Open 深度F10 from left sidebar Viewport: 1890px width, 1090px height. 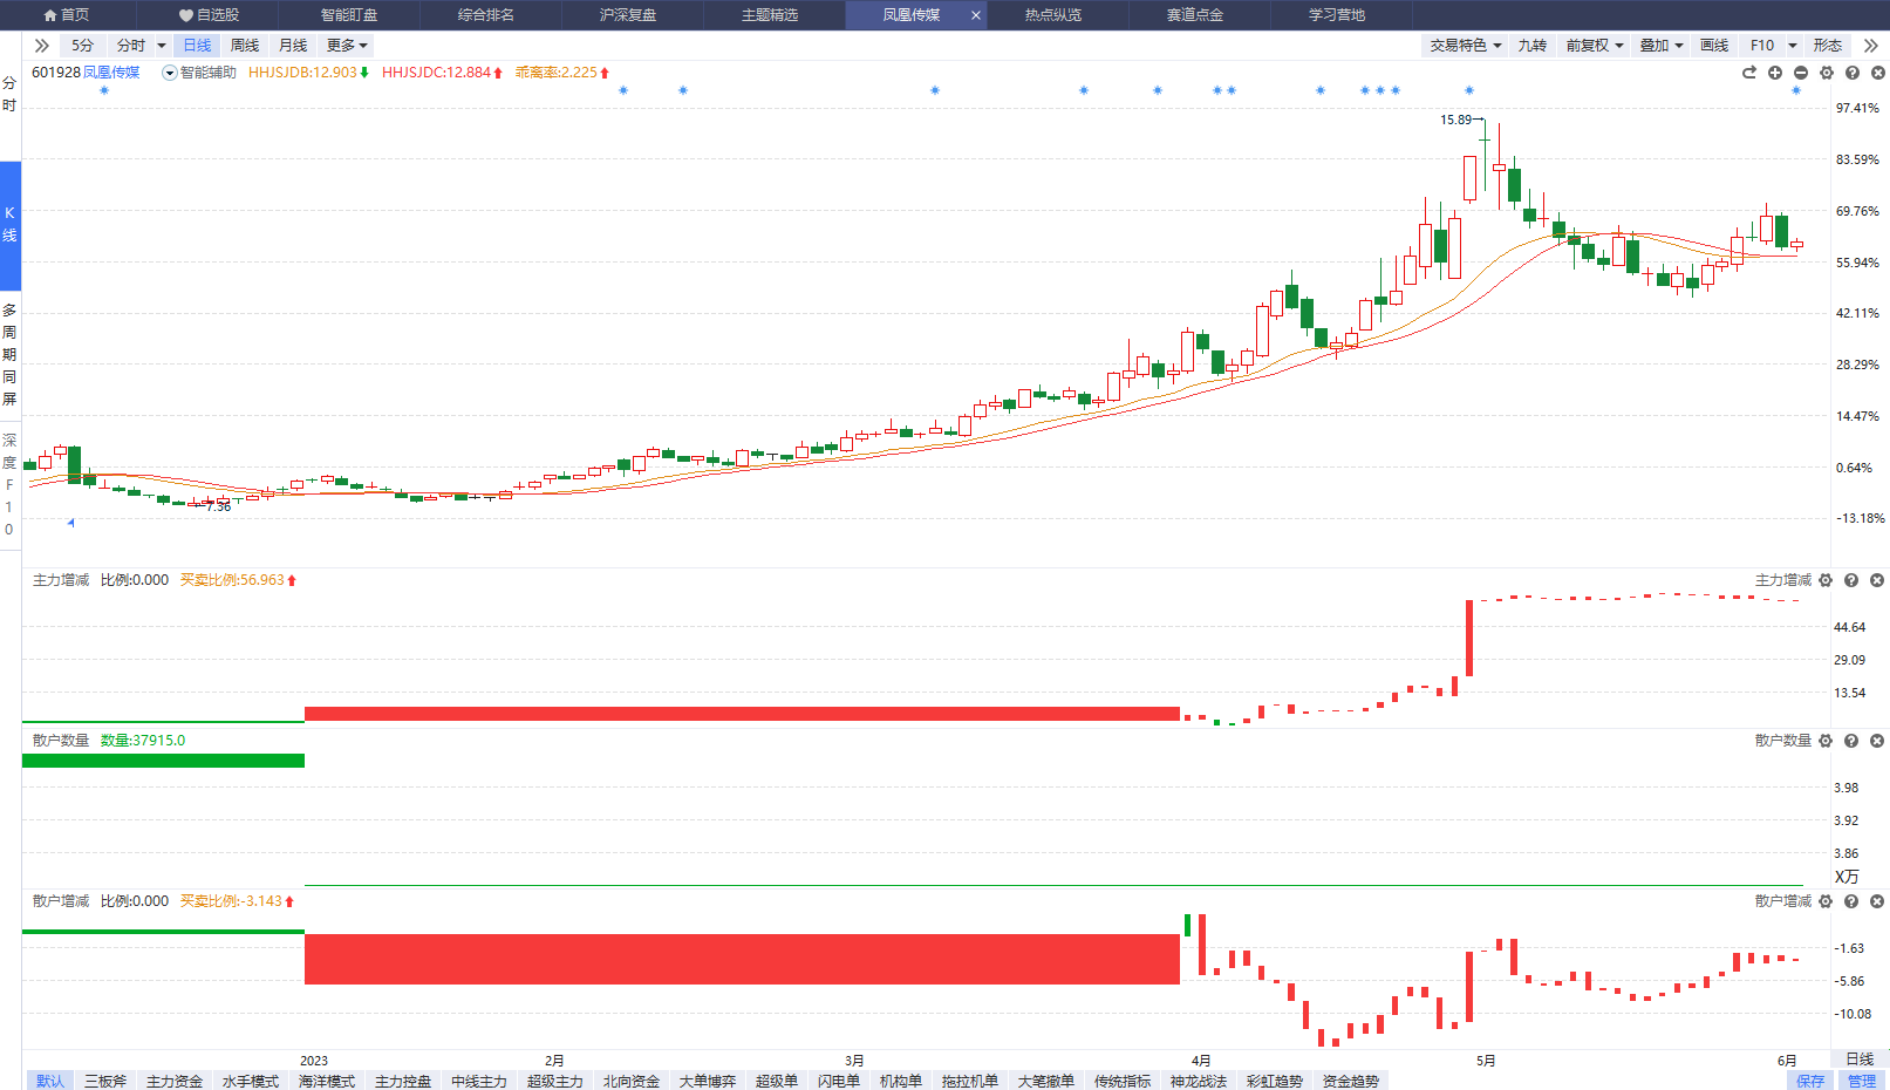click(x=9, y=484)
